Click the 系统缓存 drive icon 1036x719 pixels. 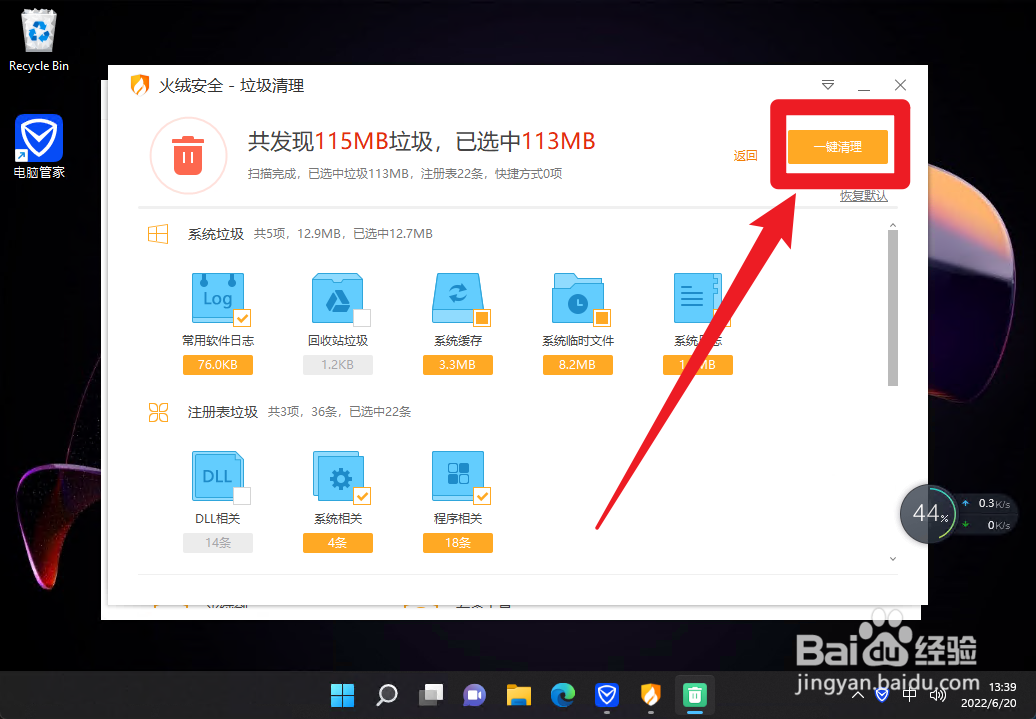pos(457,298)
